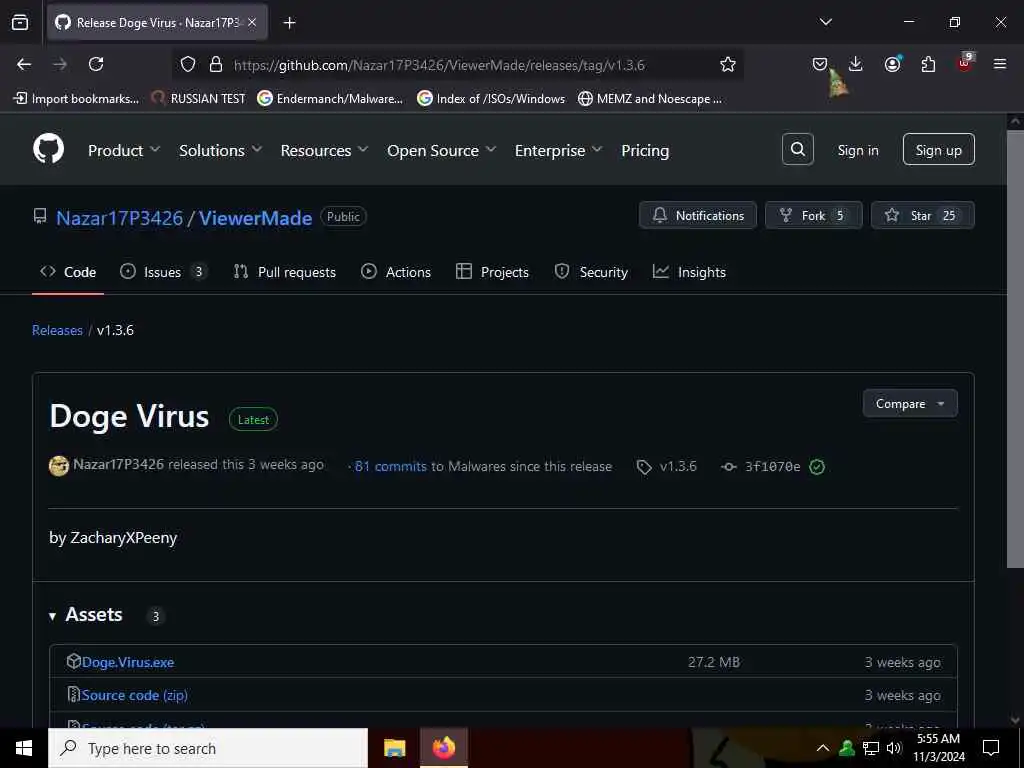Open the 81 commits link
This screenshot has width=1024, height=768.
391,466
